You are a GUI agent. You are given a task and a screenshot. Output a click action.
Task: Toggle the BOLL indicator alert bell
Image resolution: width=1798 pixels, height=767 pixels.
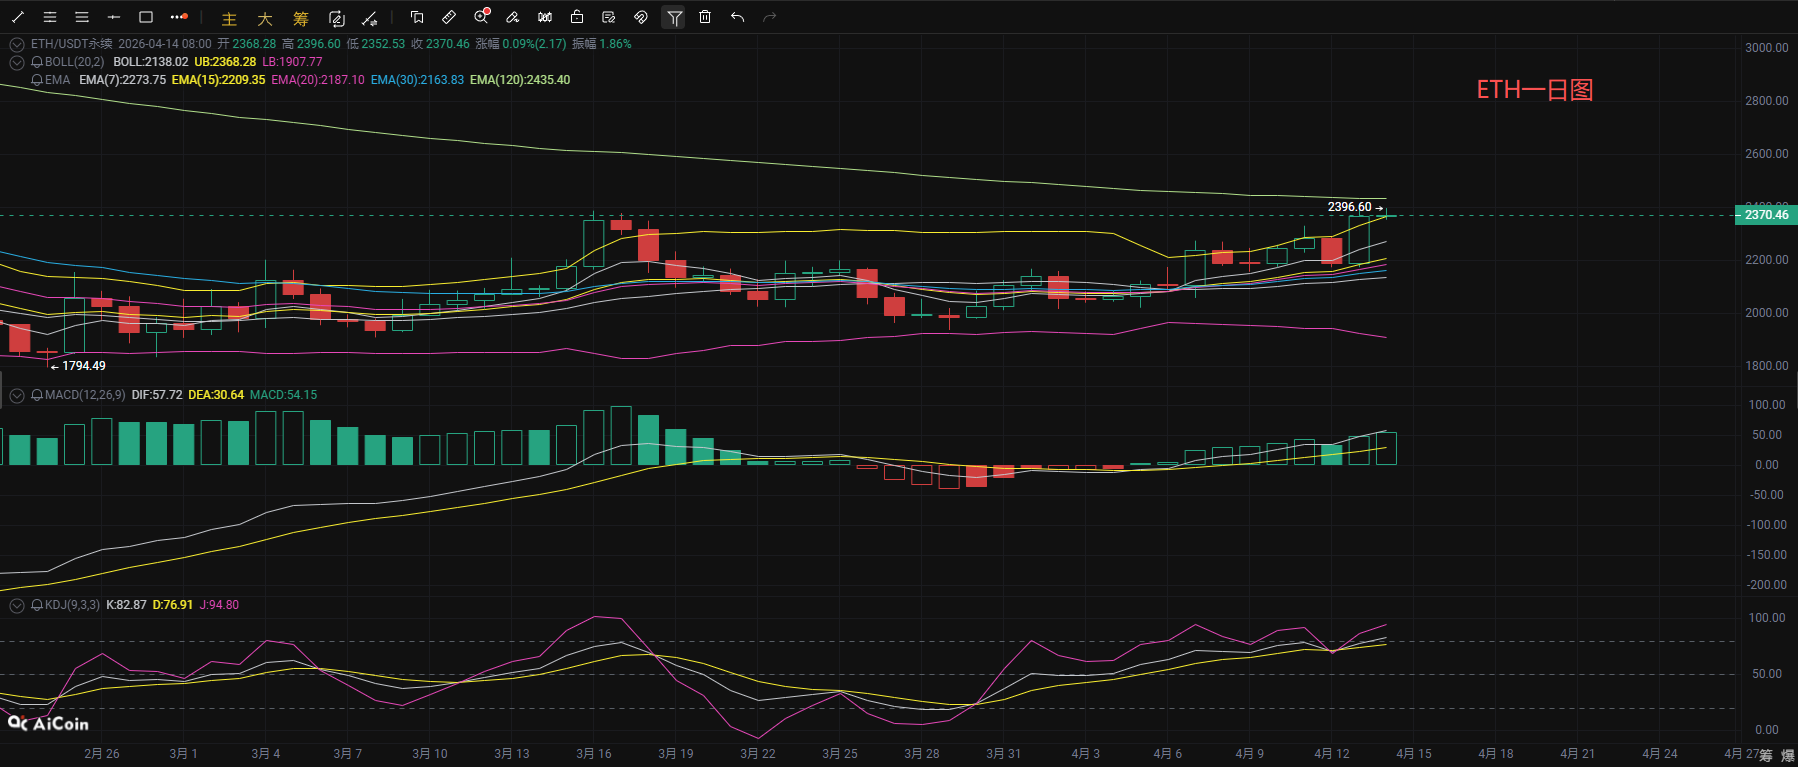pyautogui.click(x=37, y=62)
